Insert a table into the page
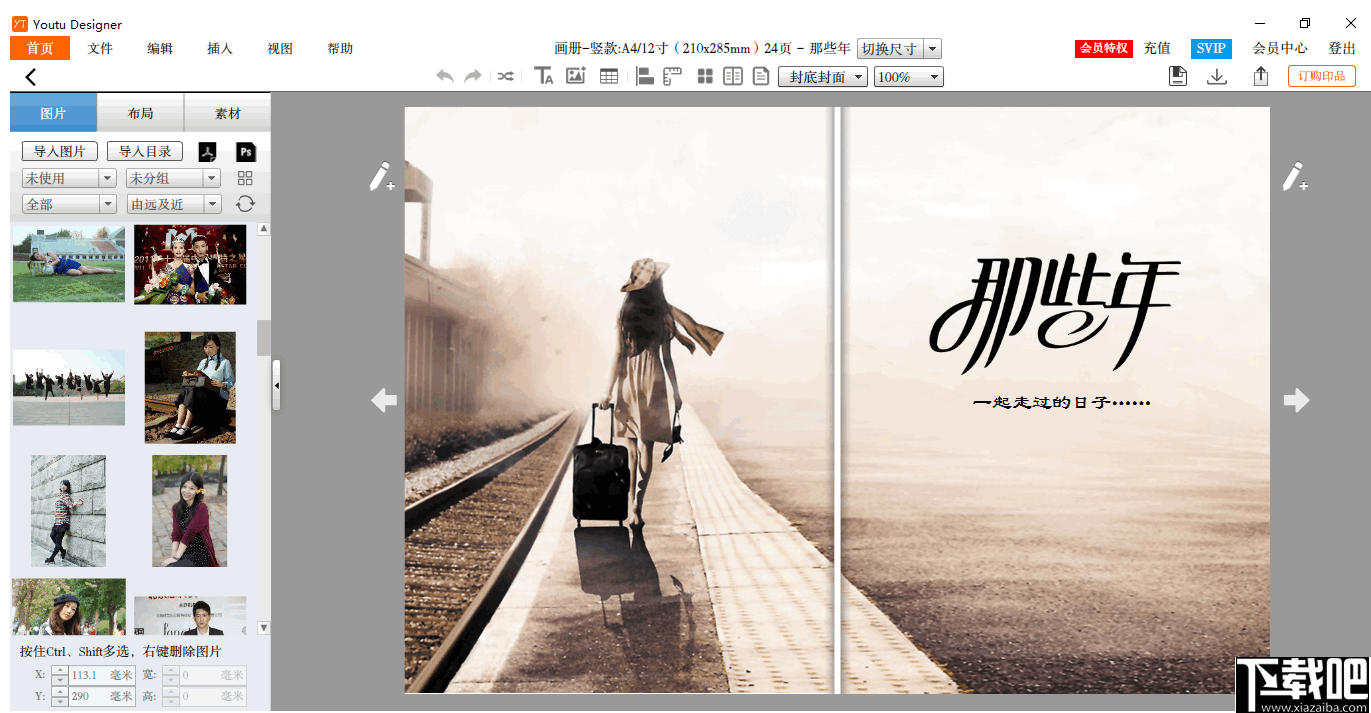The image size is (1371, 713). [x=608, y=76]
